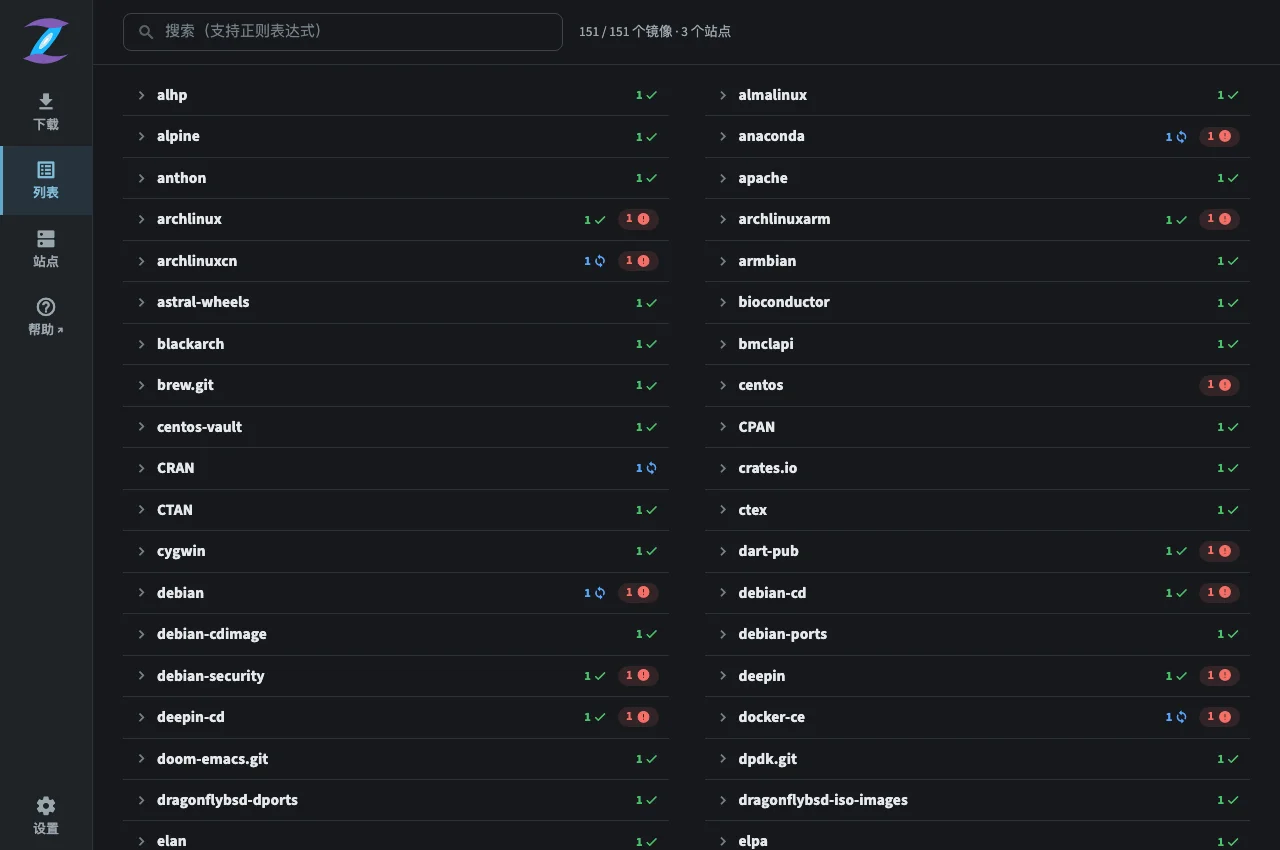1280x850 pixels.
Task: Open 设置 settings in sidebar
Action: 46,815
